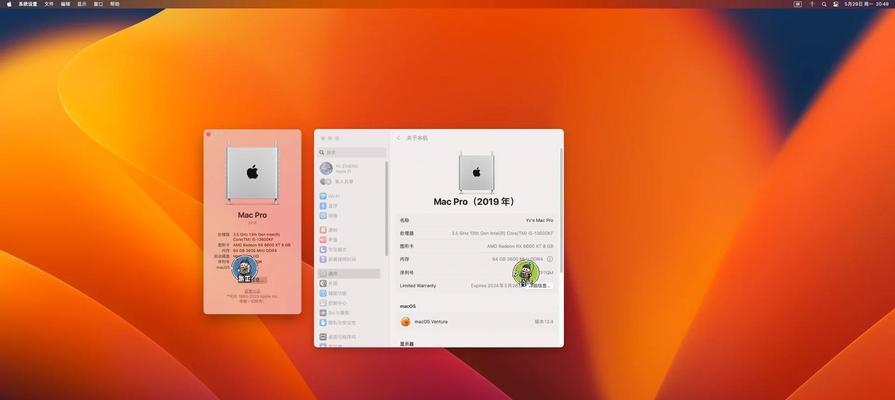Screen dimensions: 895x400
Task: Go back using the chevron beside 关于本机
Action: [x=398, y=138]
